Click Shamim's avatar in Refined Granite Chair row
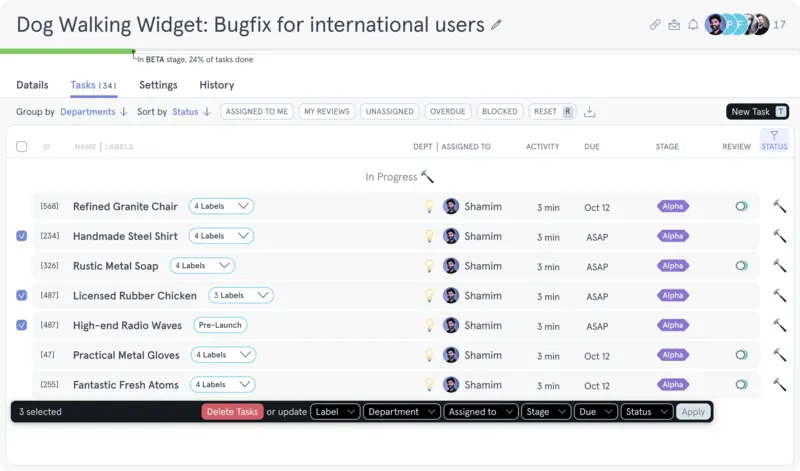 click(451, 206)
